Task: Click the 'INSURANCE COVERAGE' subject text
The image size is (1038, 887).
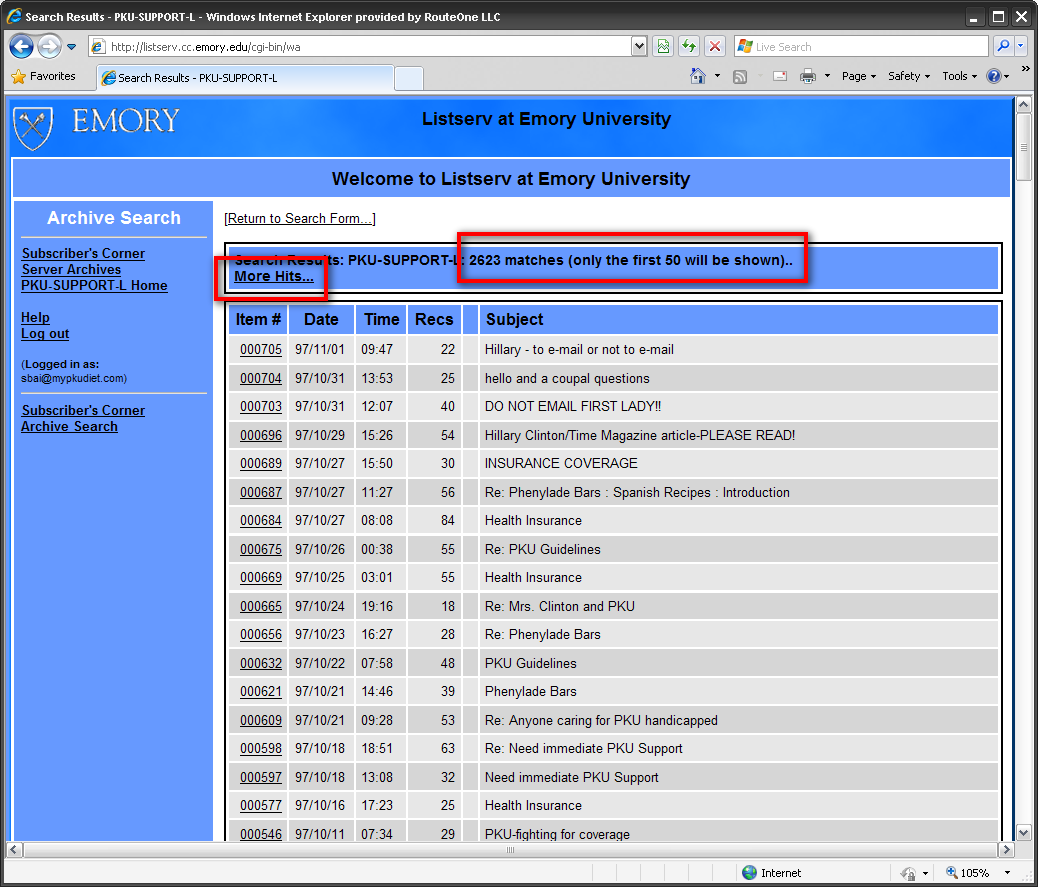Action: click(x=561, y=463)
